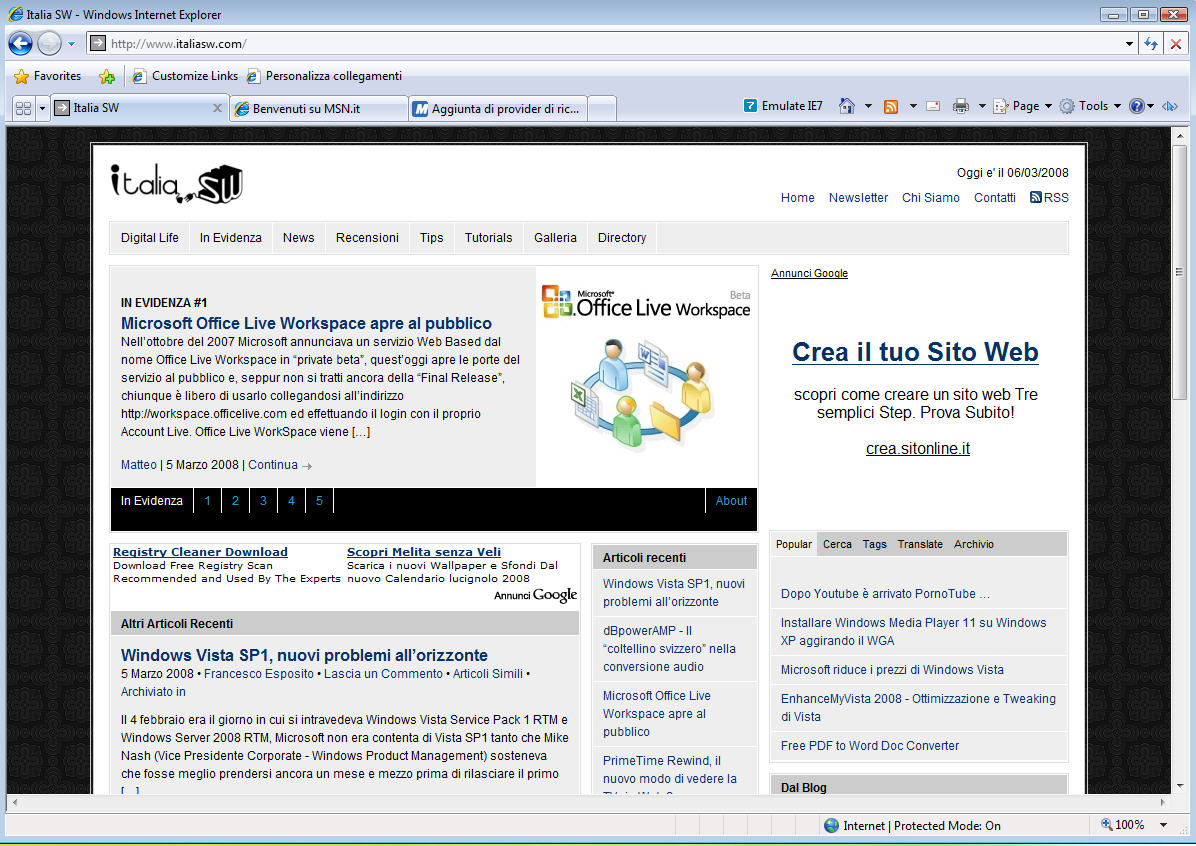The image size is (1196, 846).
Task: Click the 100% zoom level button
Action: tap(1124, 825)
